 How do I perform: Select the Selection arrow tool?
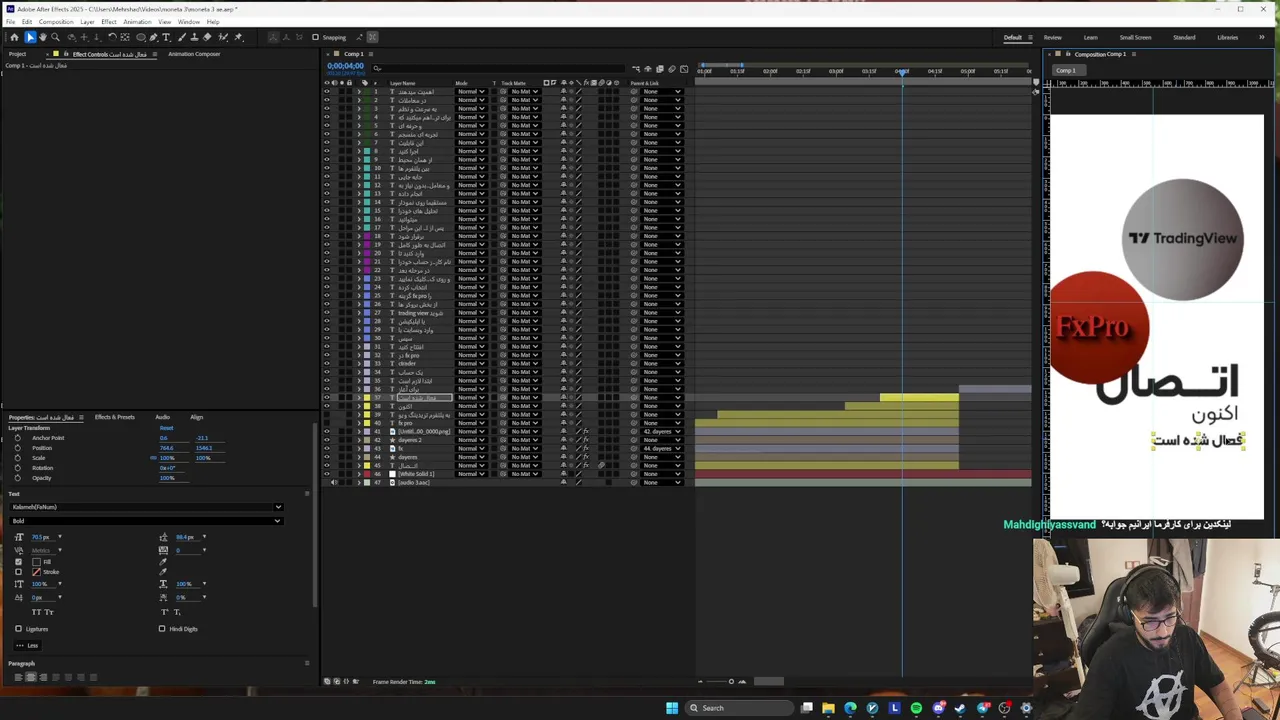(x=30, y=37)
